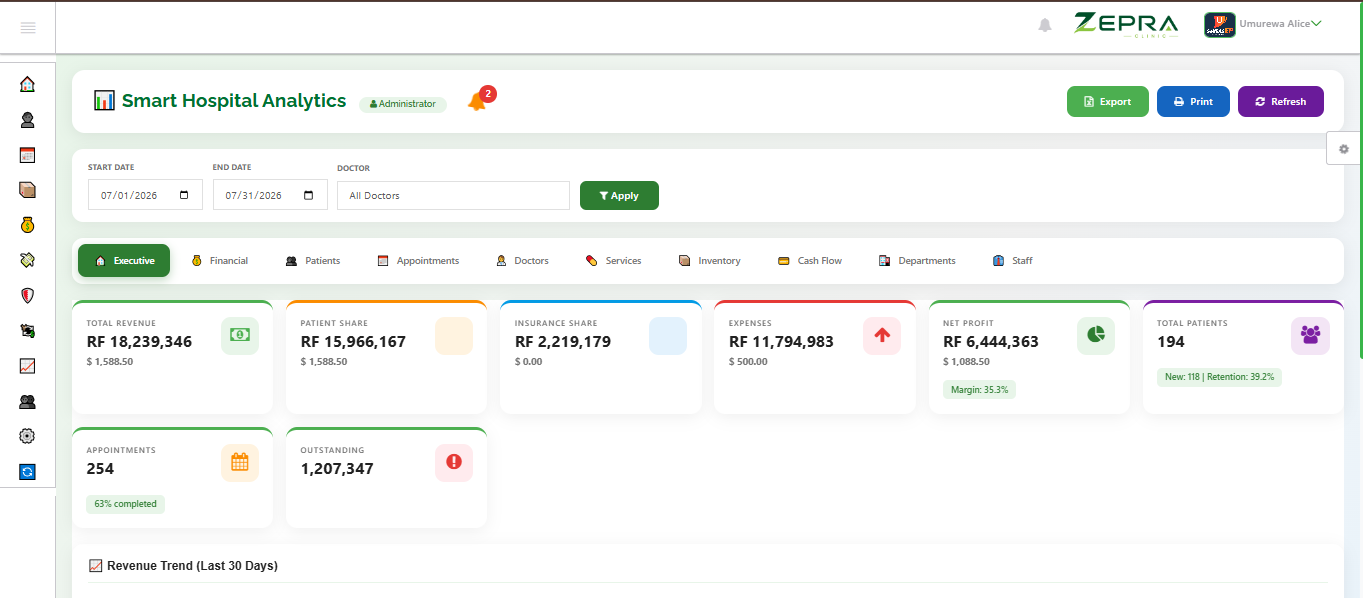The height and width of the screenshot is (598, 1363).
Task: Click the Start Date input field
Action: [145, 195]
